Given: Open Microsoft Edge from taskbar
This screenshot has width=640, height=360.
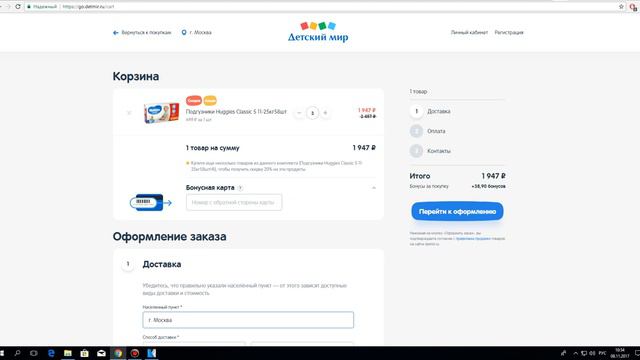Looking at the screenshot, I should (x=51, y=353).
